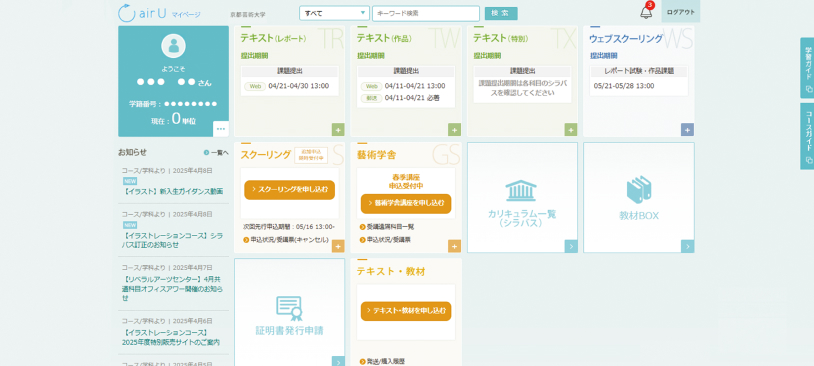
Task: Click テキスト・教材を申し込む button
Action: (x=406, y=311)
